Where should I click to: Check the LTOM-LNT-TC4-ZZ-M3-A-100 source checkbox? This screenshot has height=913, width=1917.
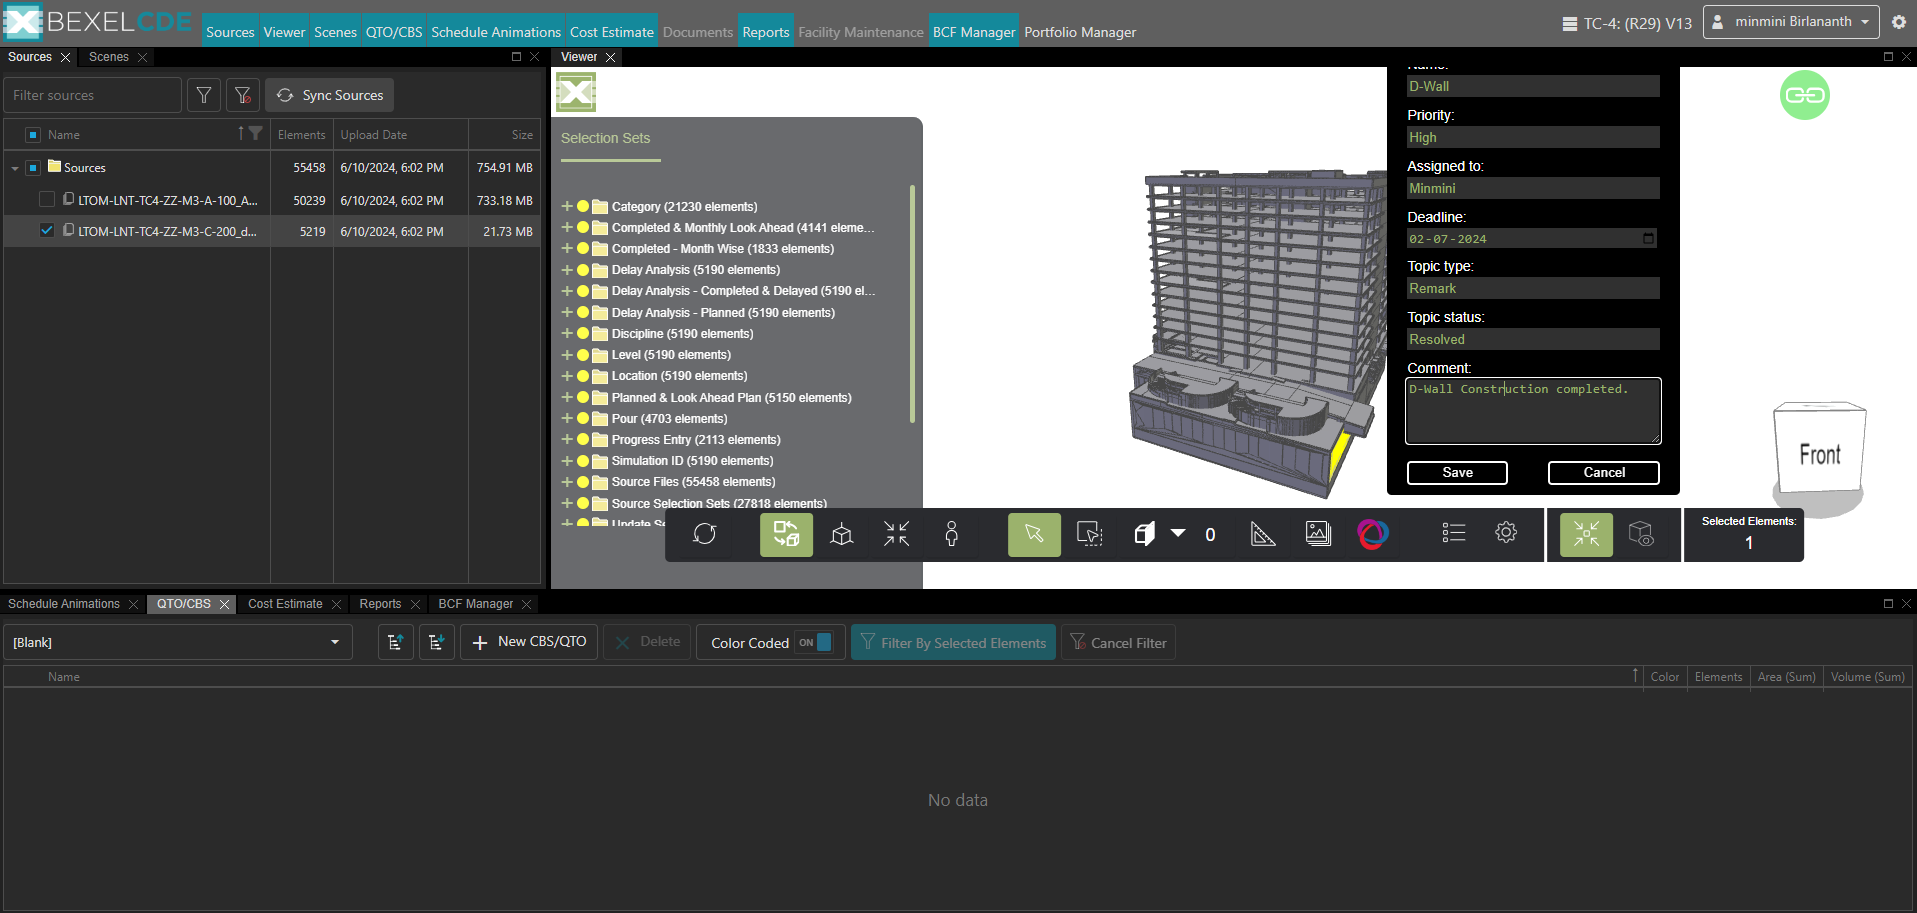click(x=47, y=200)
